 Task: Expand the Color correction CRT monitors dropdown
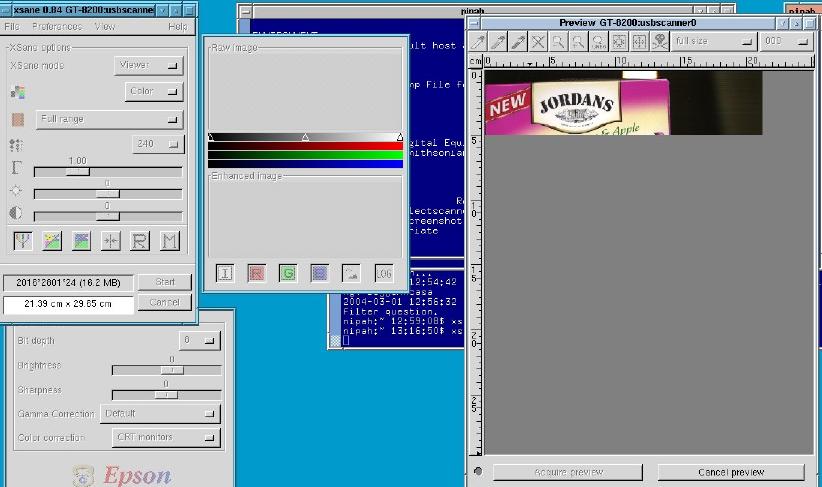pos(160,437)
